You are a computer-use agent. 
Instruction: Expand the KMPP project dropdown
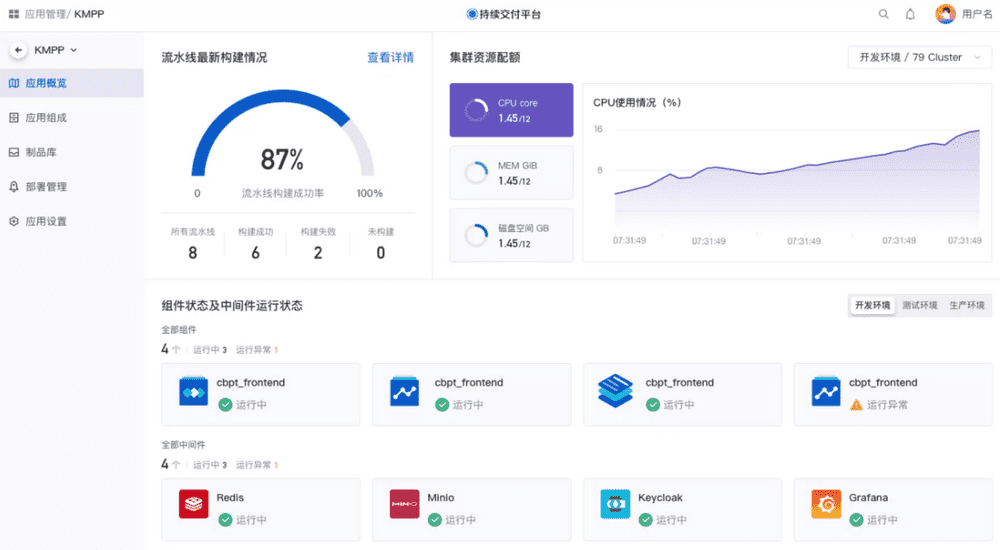(56, 50)
